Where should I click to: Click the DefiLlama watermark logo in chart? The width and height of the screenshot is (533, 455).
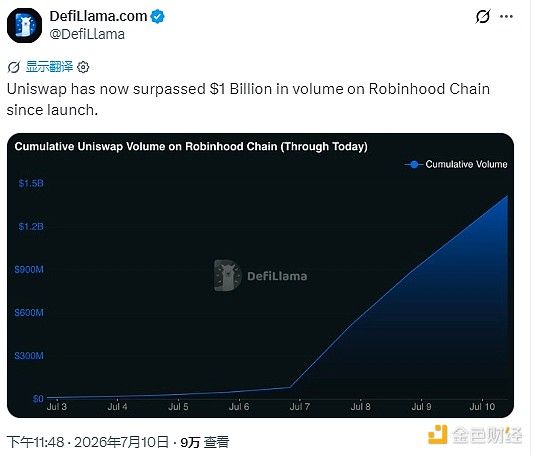pos(261,276)
